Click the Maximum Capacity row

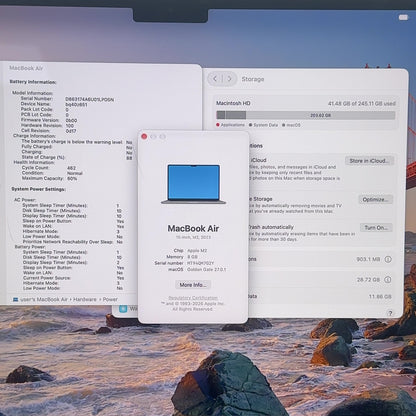coord(49,178)
